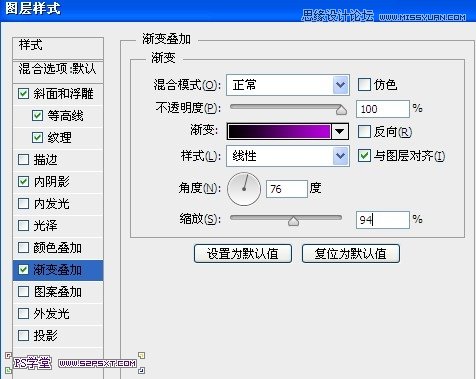Open the 光泽 settings row
The height and width of the screenshot is (379, 476).
58,226
